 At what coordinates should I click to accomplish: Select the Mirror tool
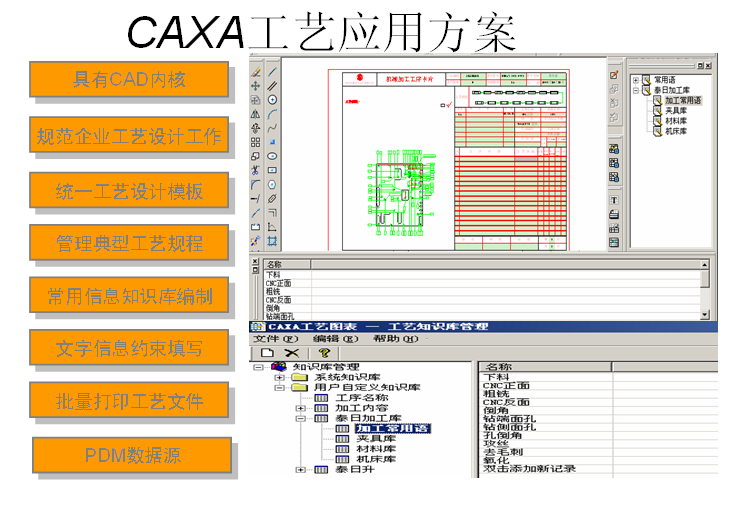pos(256,114)
